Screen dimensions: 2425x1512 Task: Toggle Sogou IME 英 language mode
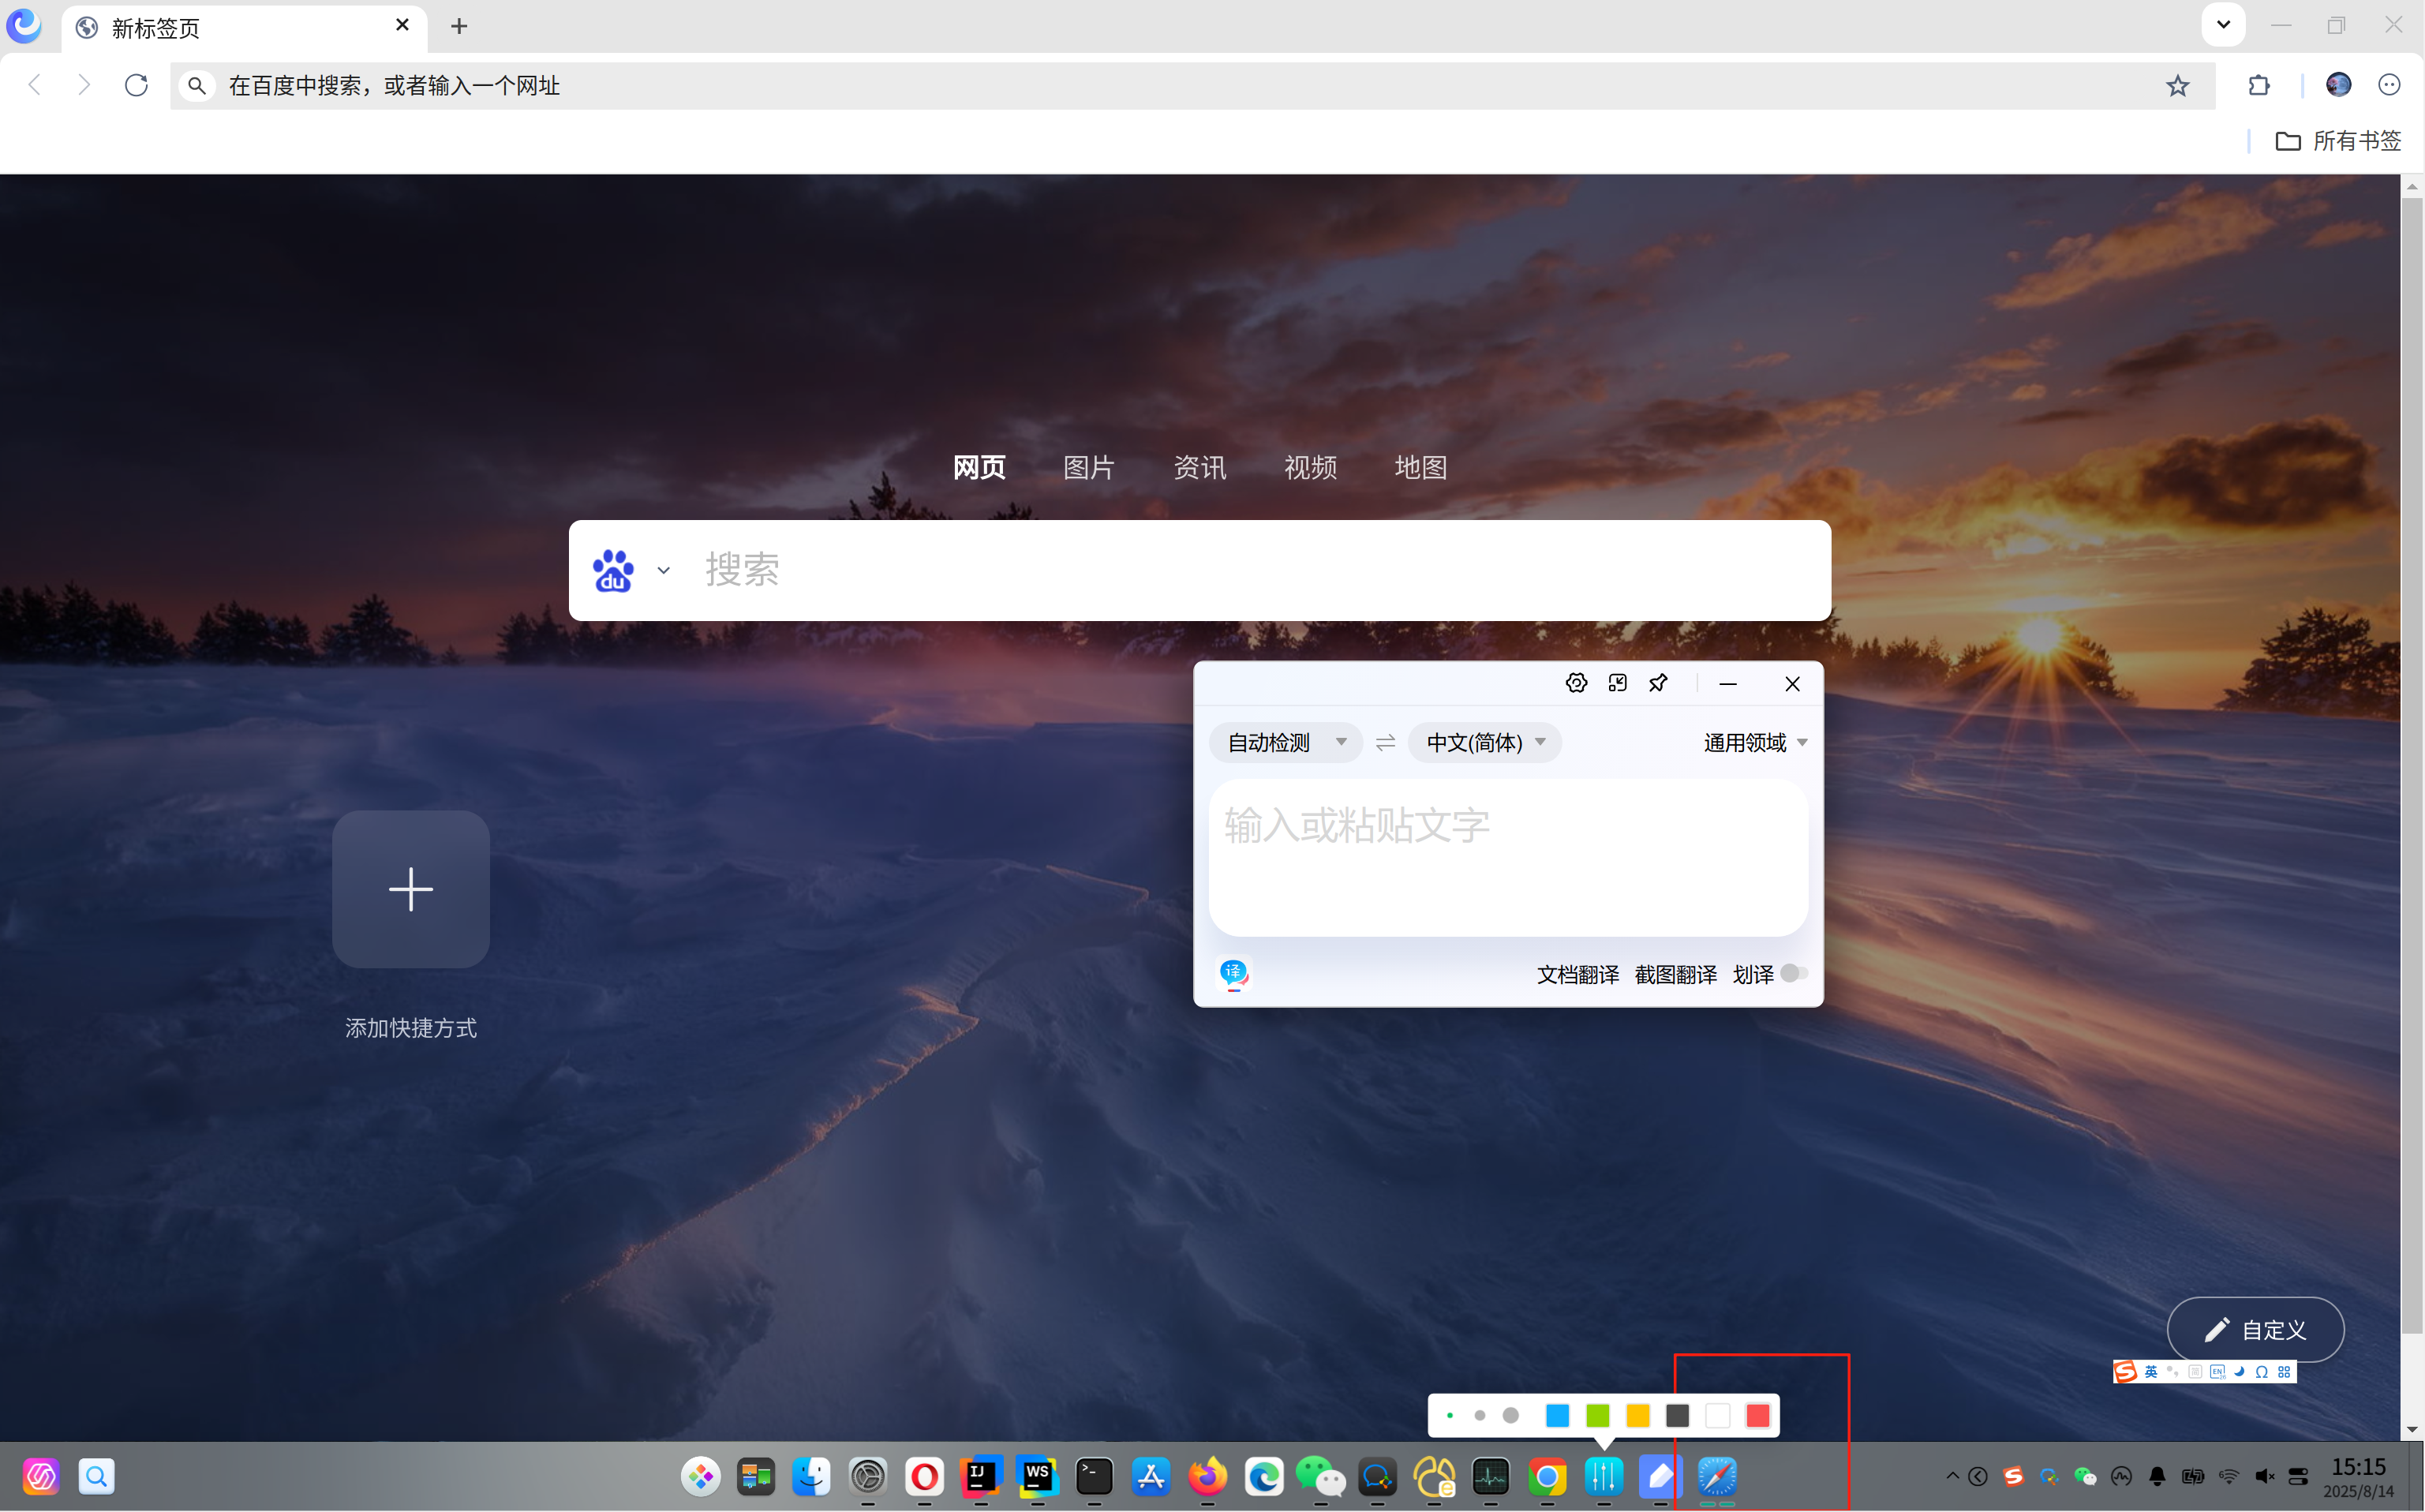pos(2151,1372)
